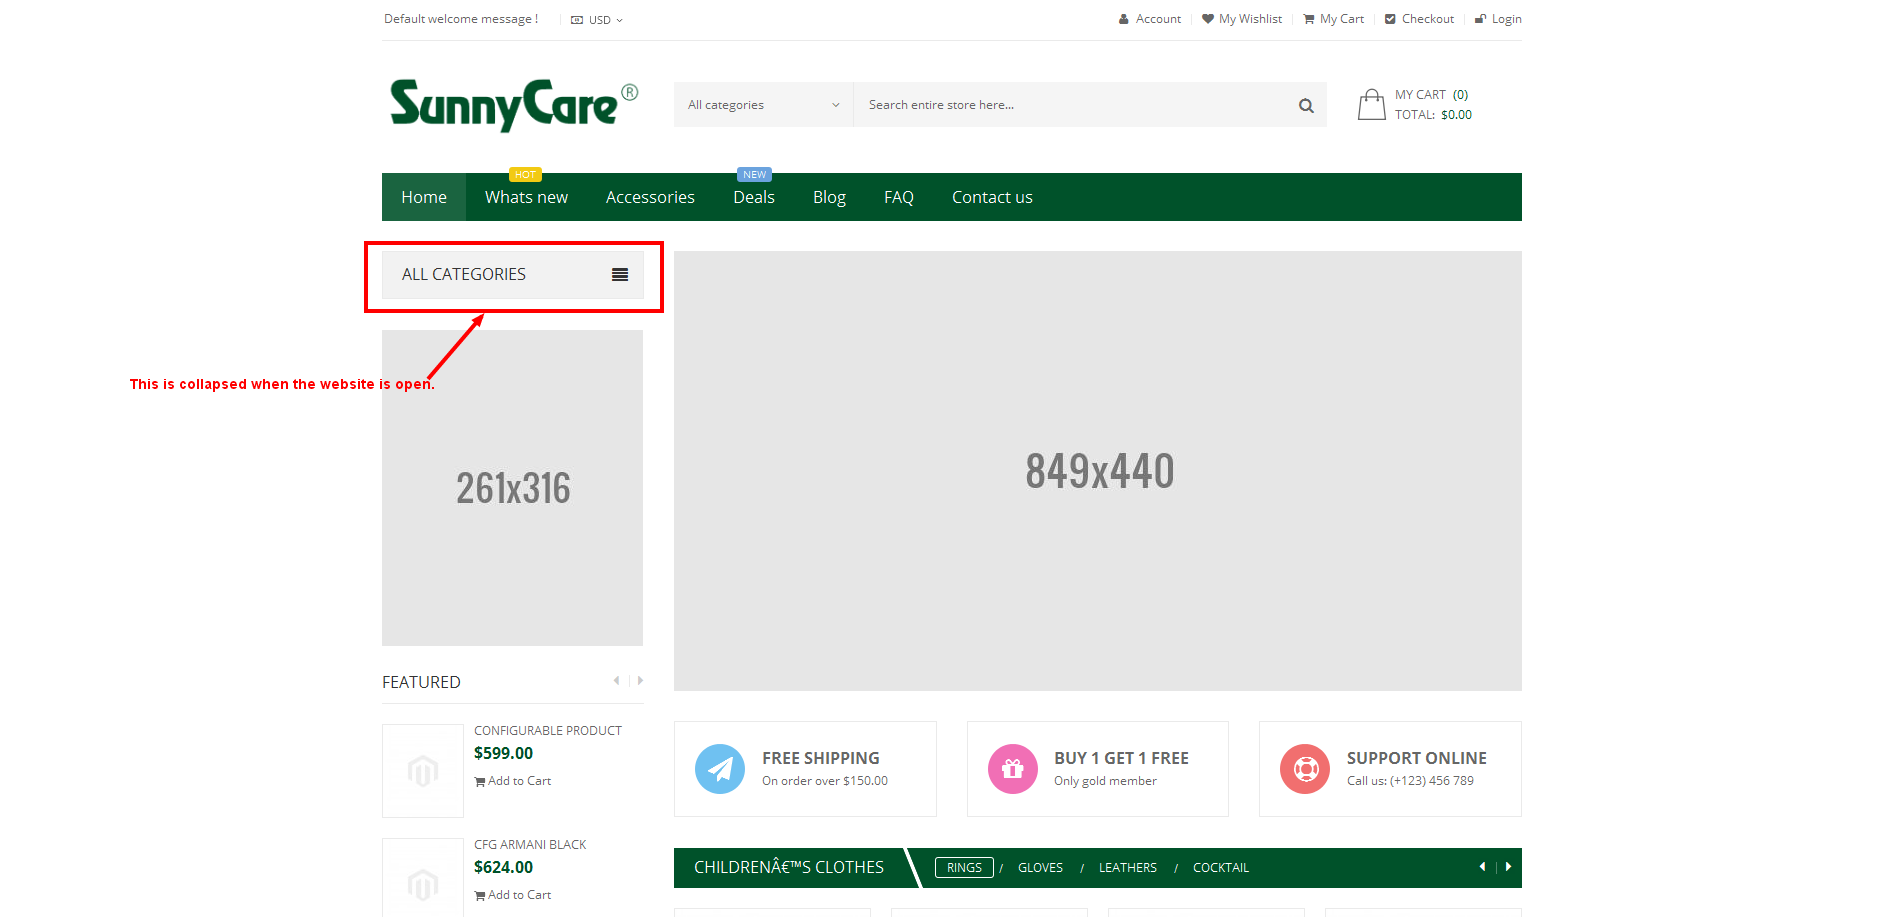Go to next Featured products slide

pyautogui.click(x=640, y=681)
